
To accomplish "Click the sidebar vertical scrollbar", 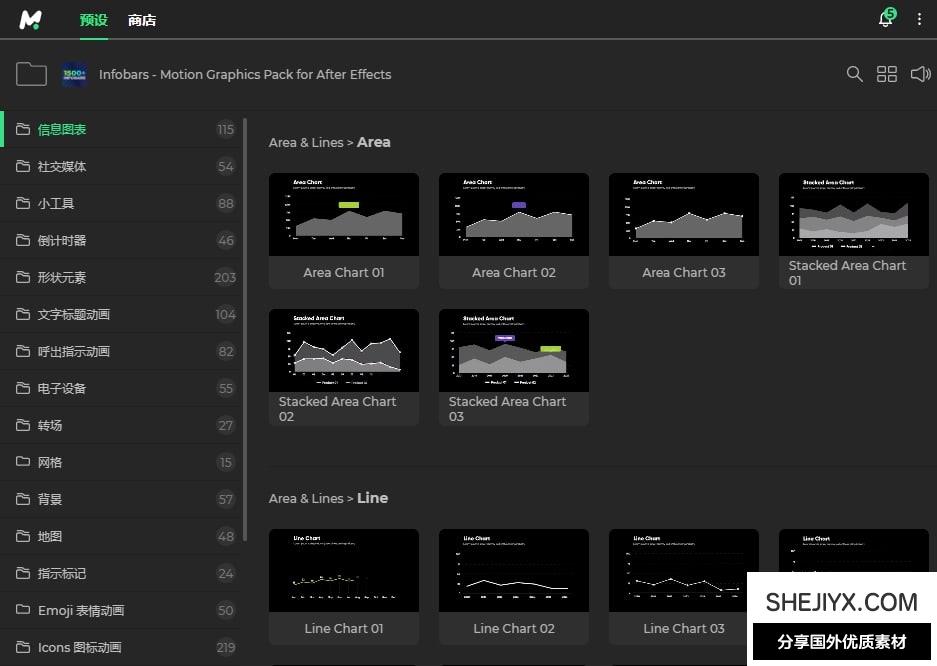I will [x=245, y=330].
